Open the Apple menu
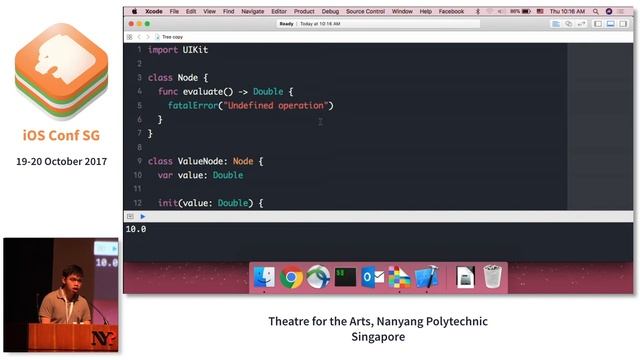The height and width of the screenshot is (360, 640). [x=134, y=11]
